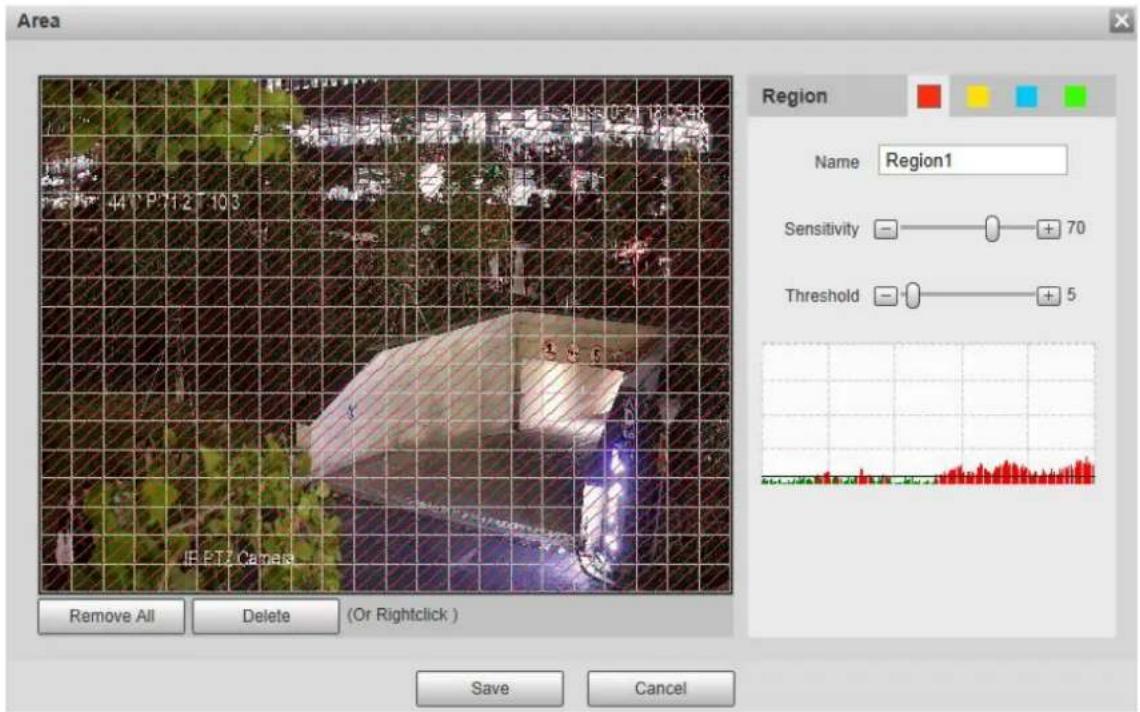Image resolution: width=1140 pixels, height=712 pixels.
Task: Click the Name label
Action: [x=836, y=162]
